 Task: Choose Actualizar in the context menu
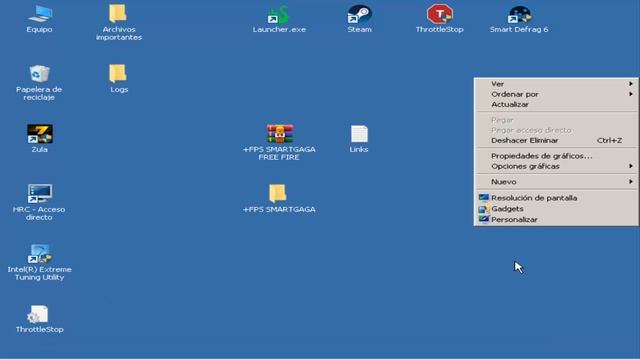[x=556, y=104]
